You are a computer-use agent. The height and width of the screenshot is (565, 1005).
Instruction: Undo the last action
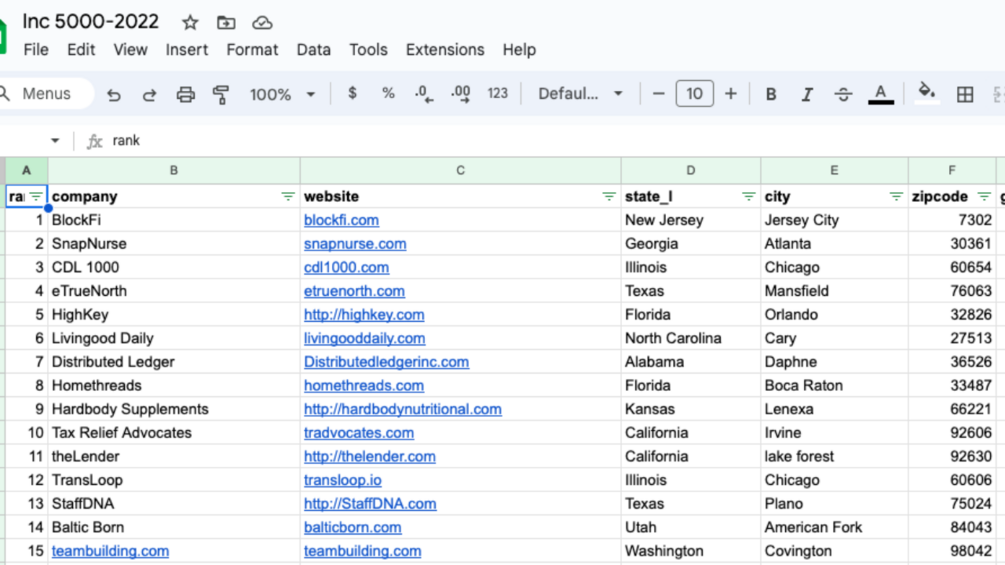(114, 94)
